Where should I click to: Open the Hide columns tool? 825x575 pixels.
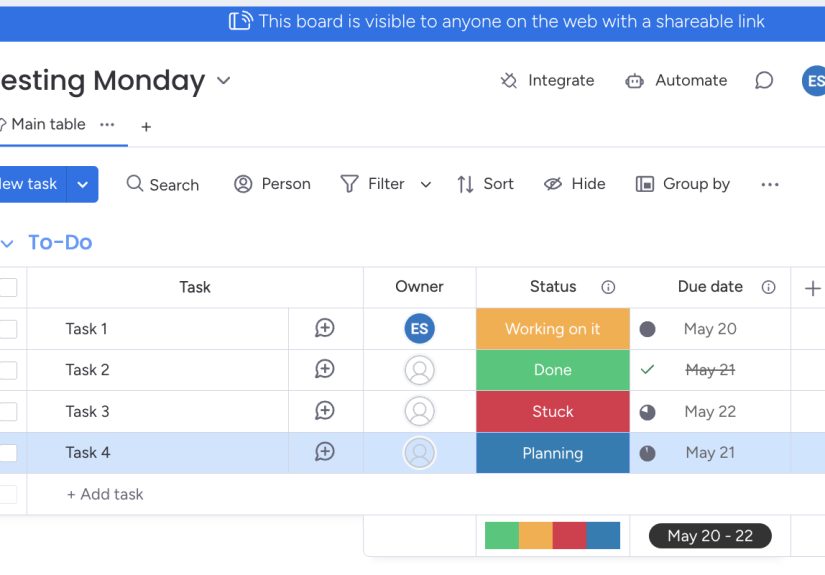[574, 184]
